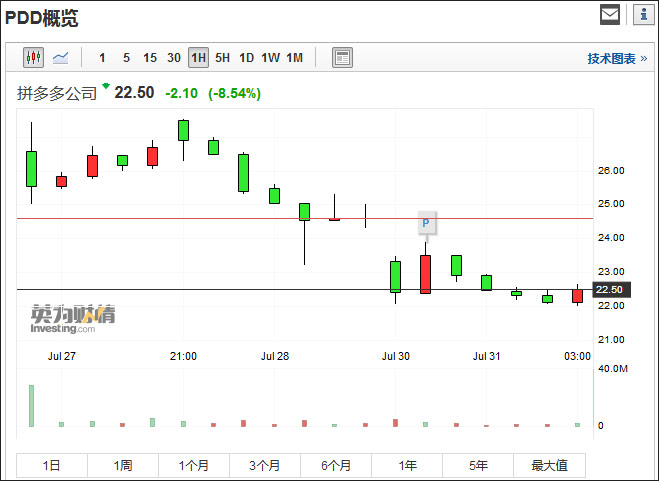Set chart interval to 1W
Screen dimensions: 659x481
[x=270, y=58]
